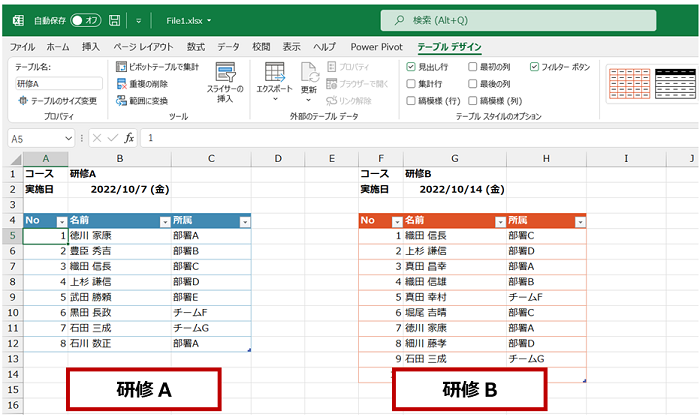Image resolution: width=700 pixels, height=420 pixels.
Task: Open the Data (データ) ribbon tab
Action: [x=228, y=46]
